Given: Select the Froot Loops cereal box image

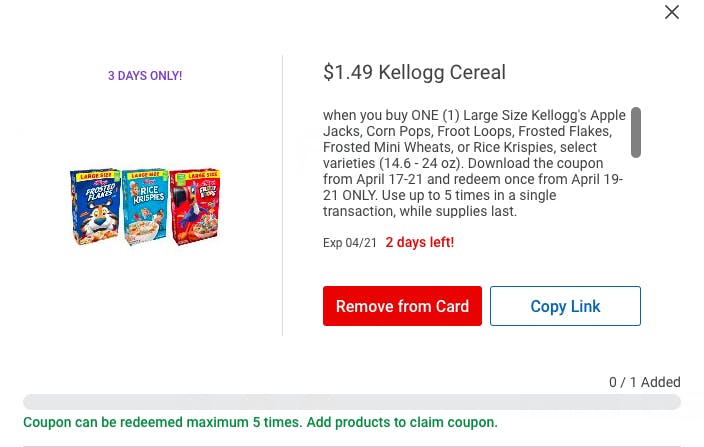Looking at the screenshot, I should 195,206.
